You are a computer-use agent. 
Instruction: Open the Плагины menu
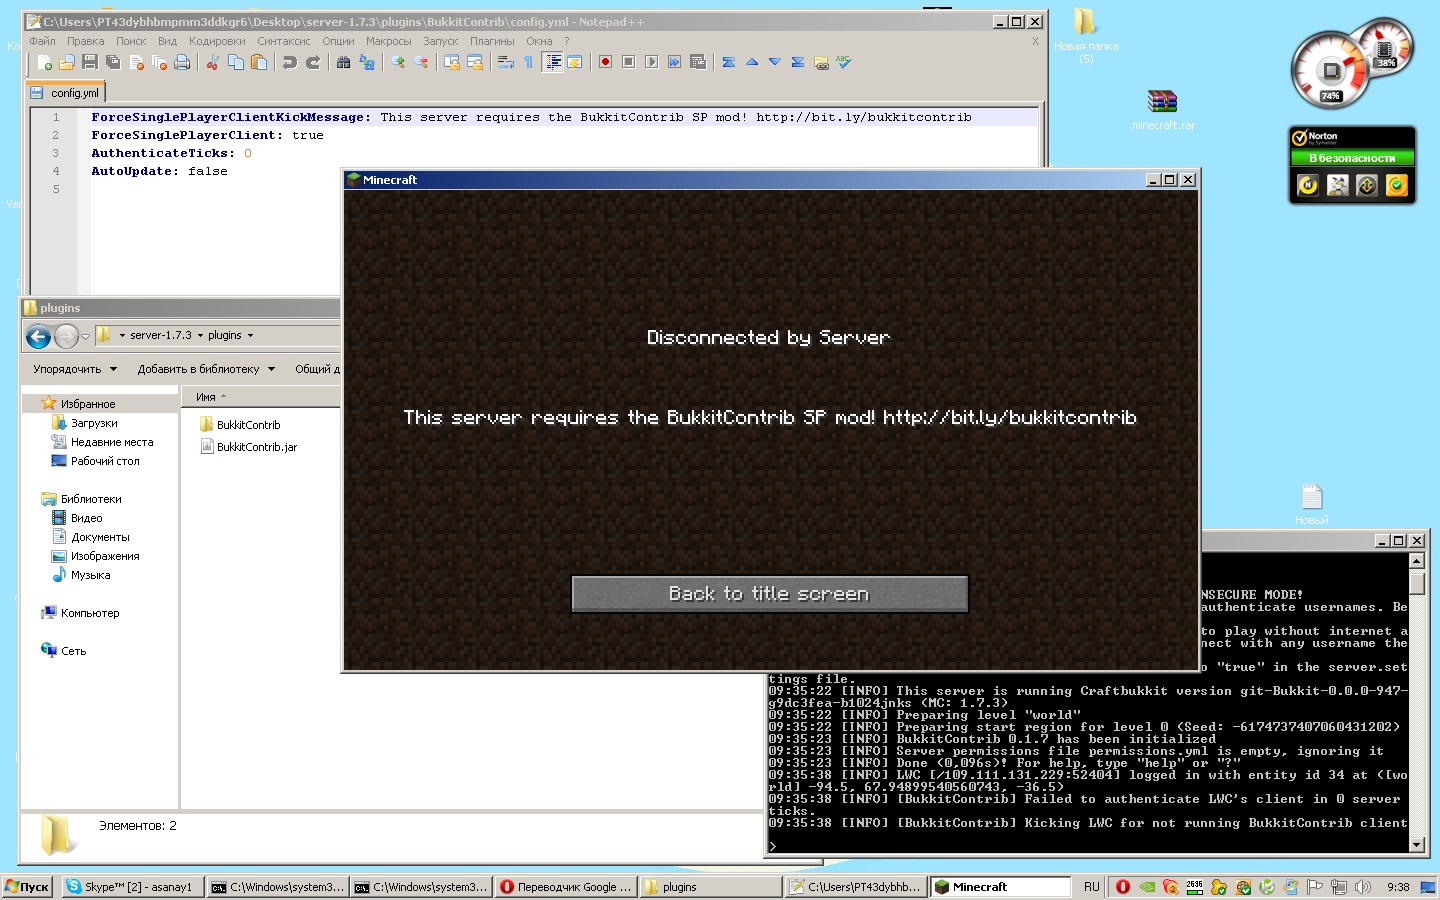tap(492, 41)
